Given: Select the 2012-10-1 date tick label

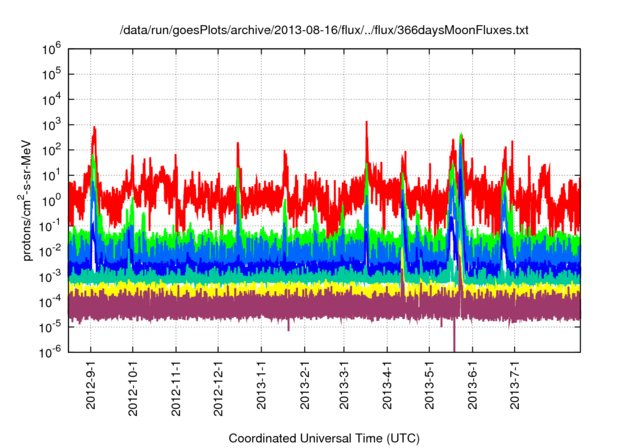Looking at the screenshot, I should coord(133,387).
